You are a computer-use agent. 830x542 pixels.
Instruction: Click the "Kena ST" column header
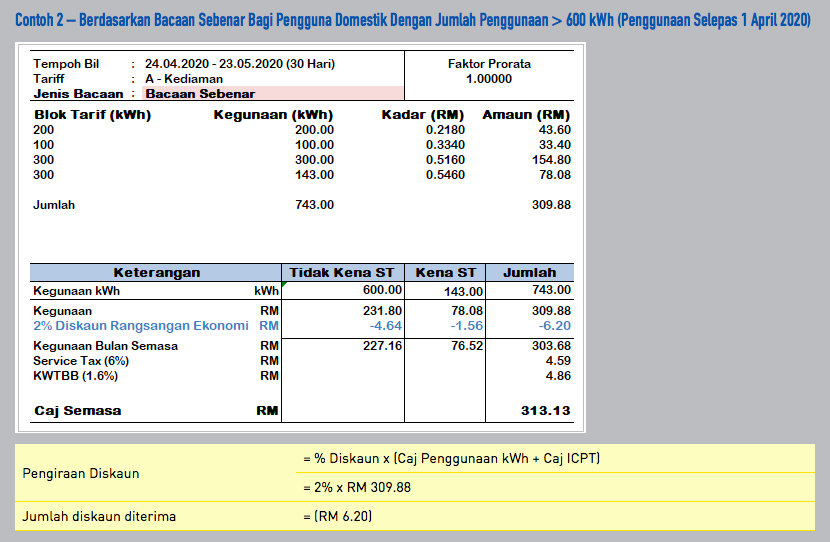click(446, 272)
